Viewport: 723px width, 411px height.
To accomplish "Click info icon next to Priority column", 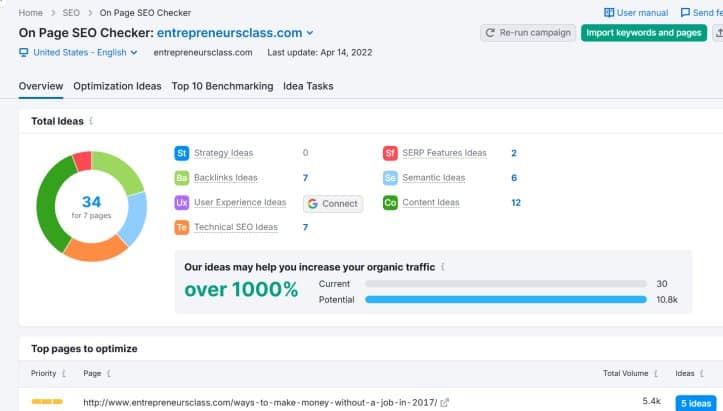I will [x=64, y=374].
